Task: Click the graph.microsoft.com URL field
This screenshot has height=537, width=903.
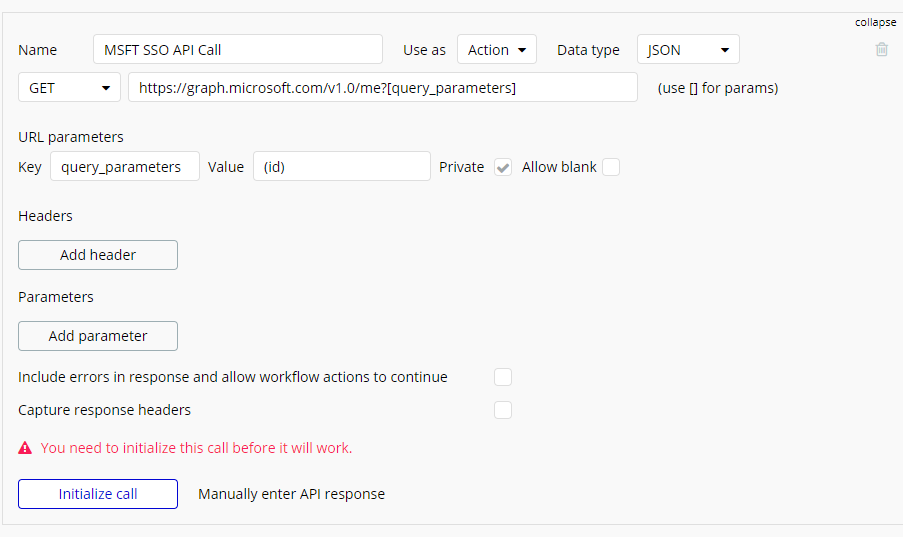Action: tap(382, 88)
